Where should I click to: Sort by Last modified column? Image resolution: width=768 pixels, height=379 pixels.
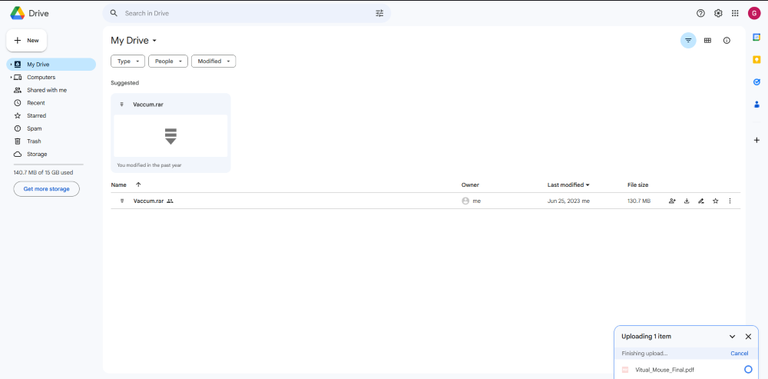[x=568, y=185]
